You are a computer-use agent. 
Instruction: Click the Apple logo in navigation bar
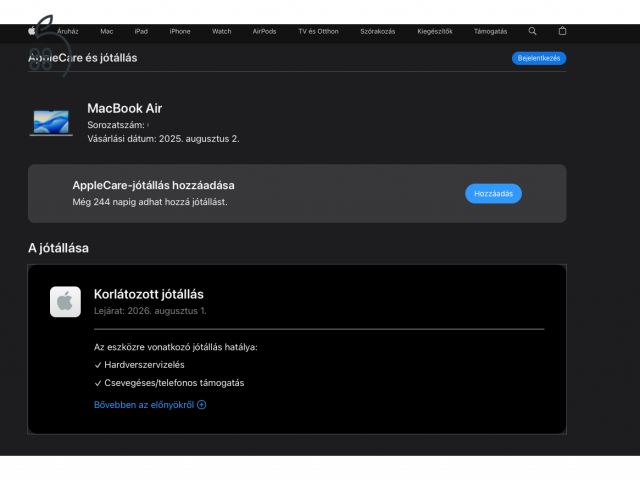pos(33,31)
